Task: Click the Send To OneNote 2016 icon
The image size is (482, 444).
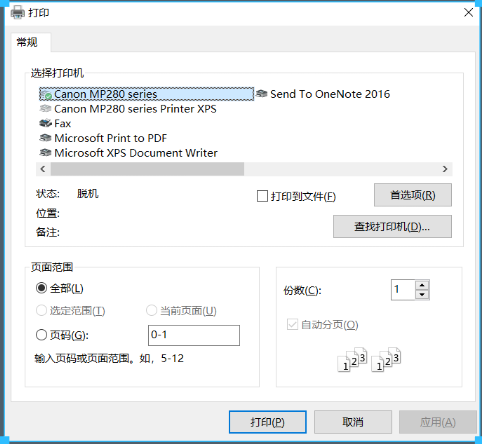Action: coord(261,94)
